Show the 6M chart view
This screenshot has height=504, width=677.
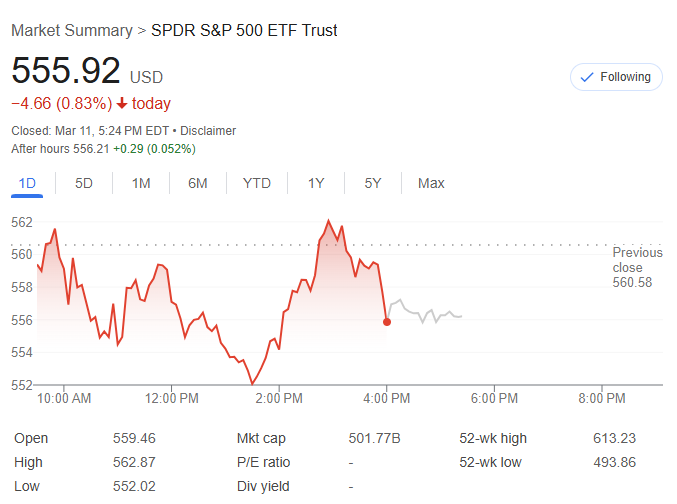point(198,183)
